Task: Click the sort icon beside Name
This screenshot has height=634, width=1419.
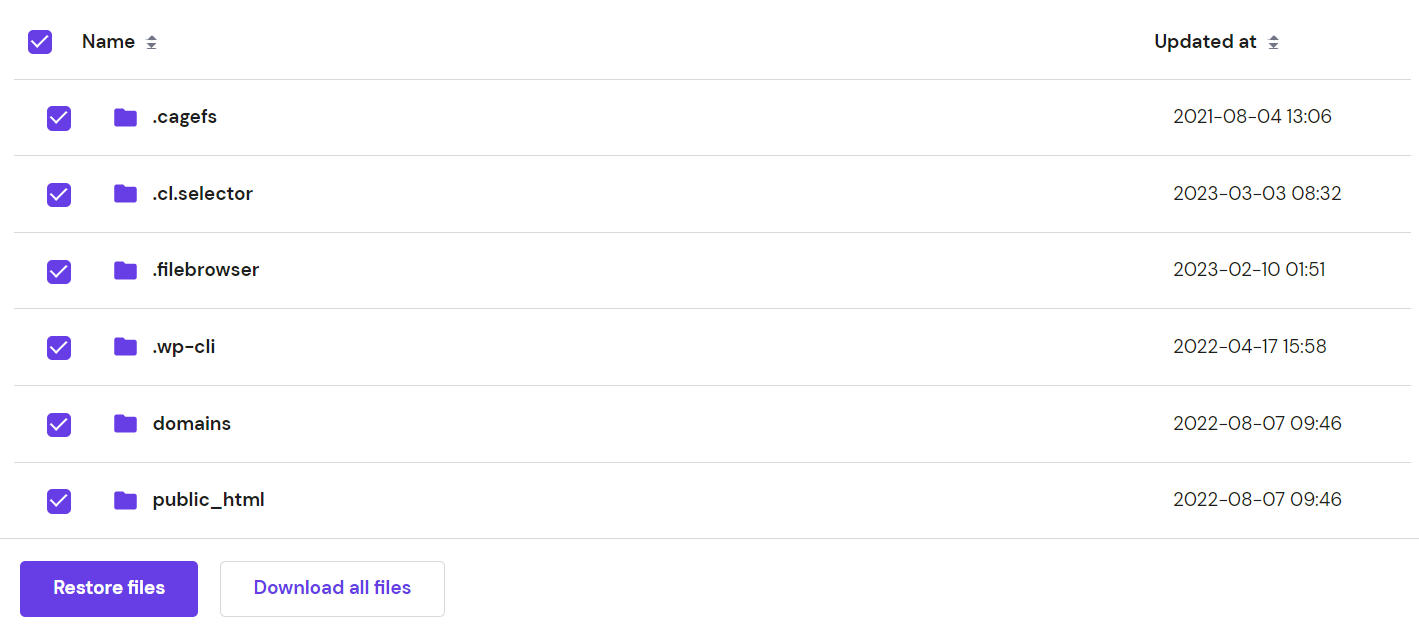Action: 151,42
